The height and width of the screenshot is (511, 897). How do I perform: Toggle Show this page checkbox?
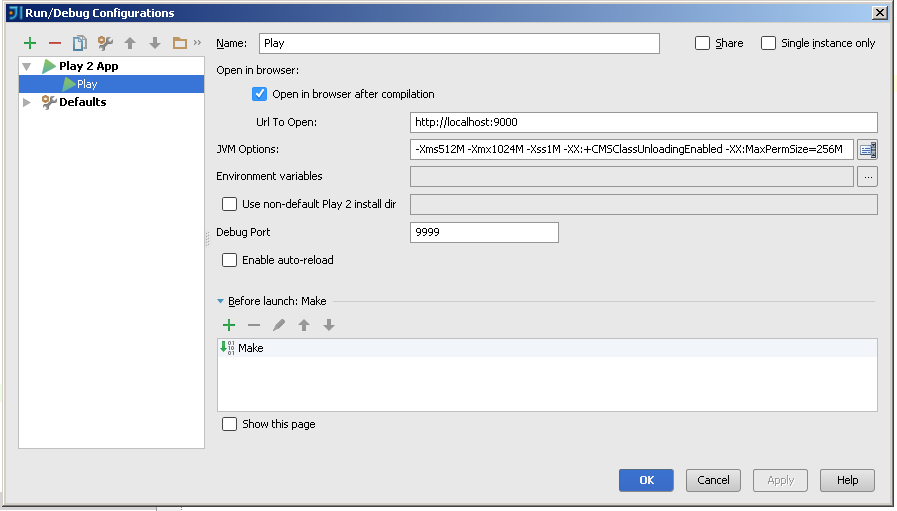pyautogui.click(x=229, y=424)
